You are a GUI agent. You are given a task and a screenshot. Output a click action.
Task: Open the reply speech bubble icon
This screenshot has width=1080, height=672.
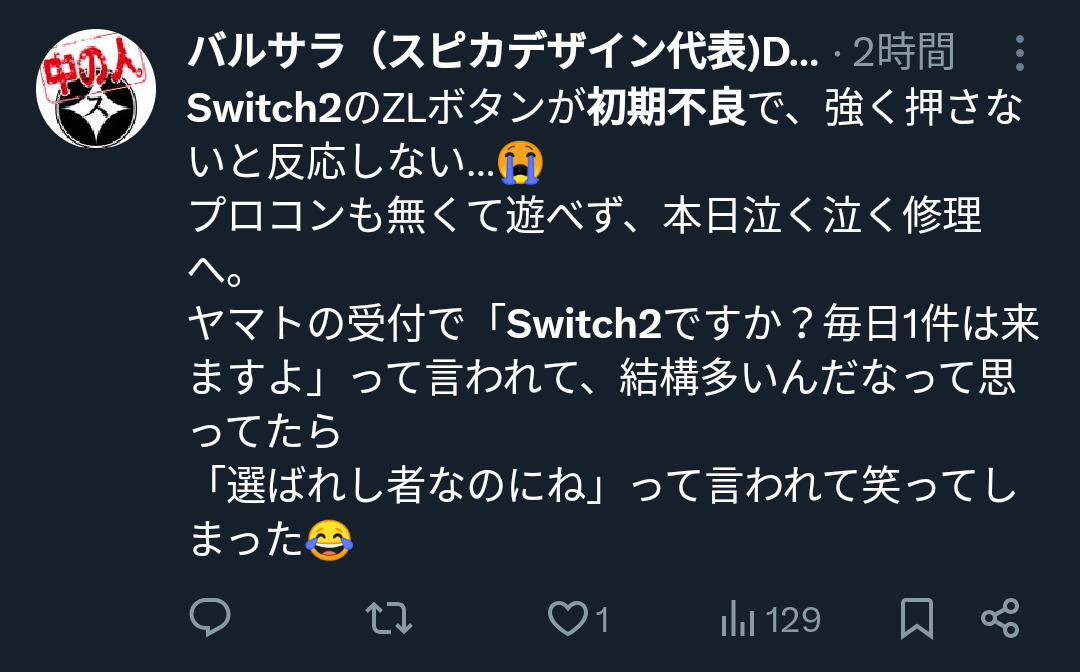[x=210, y=618]
